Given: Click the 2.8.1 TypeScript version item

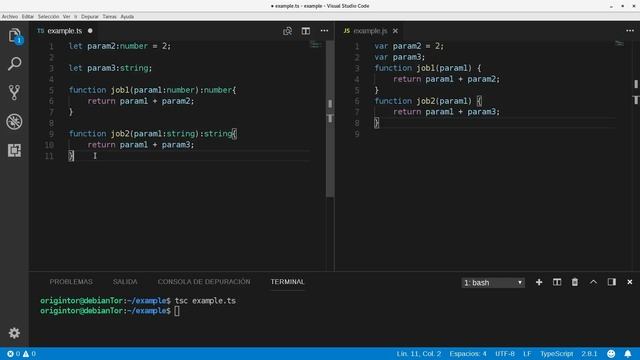Looking at the screenshot, I should [589, 354].
